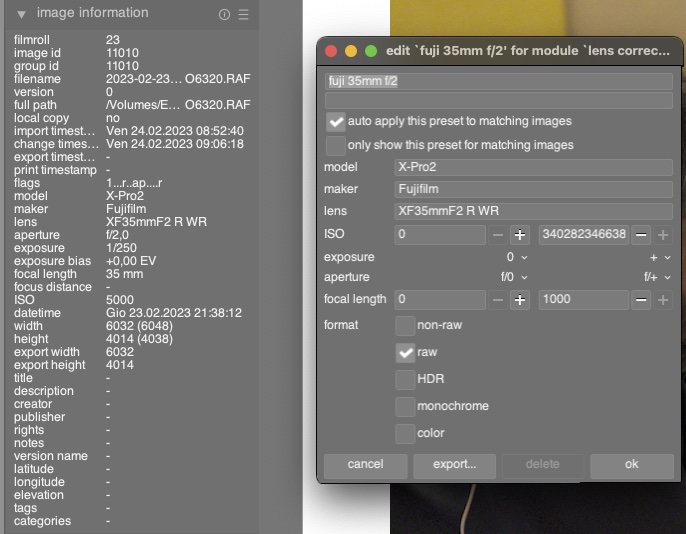Confirm the preset with ok button

631,465
